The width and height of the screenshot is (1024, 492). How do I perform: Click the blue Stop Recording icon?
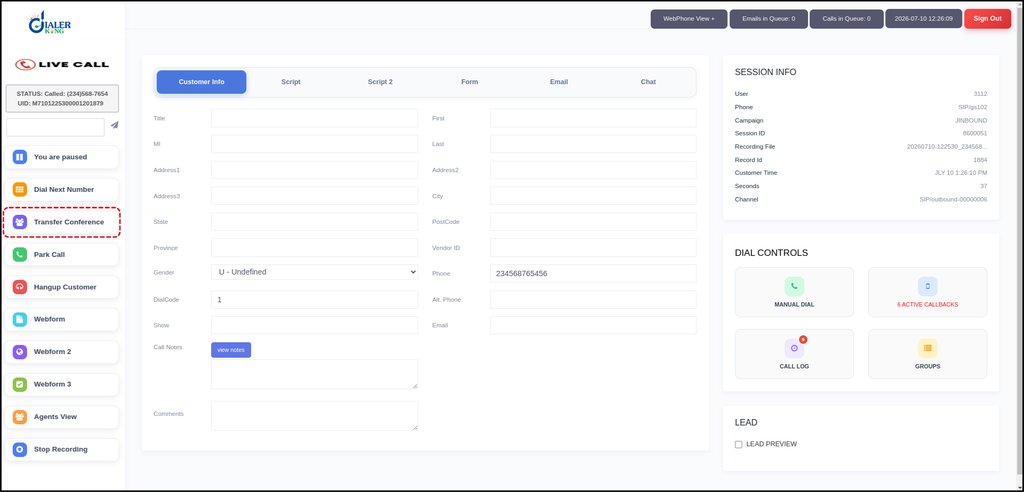[20, 449]
